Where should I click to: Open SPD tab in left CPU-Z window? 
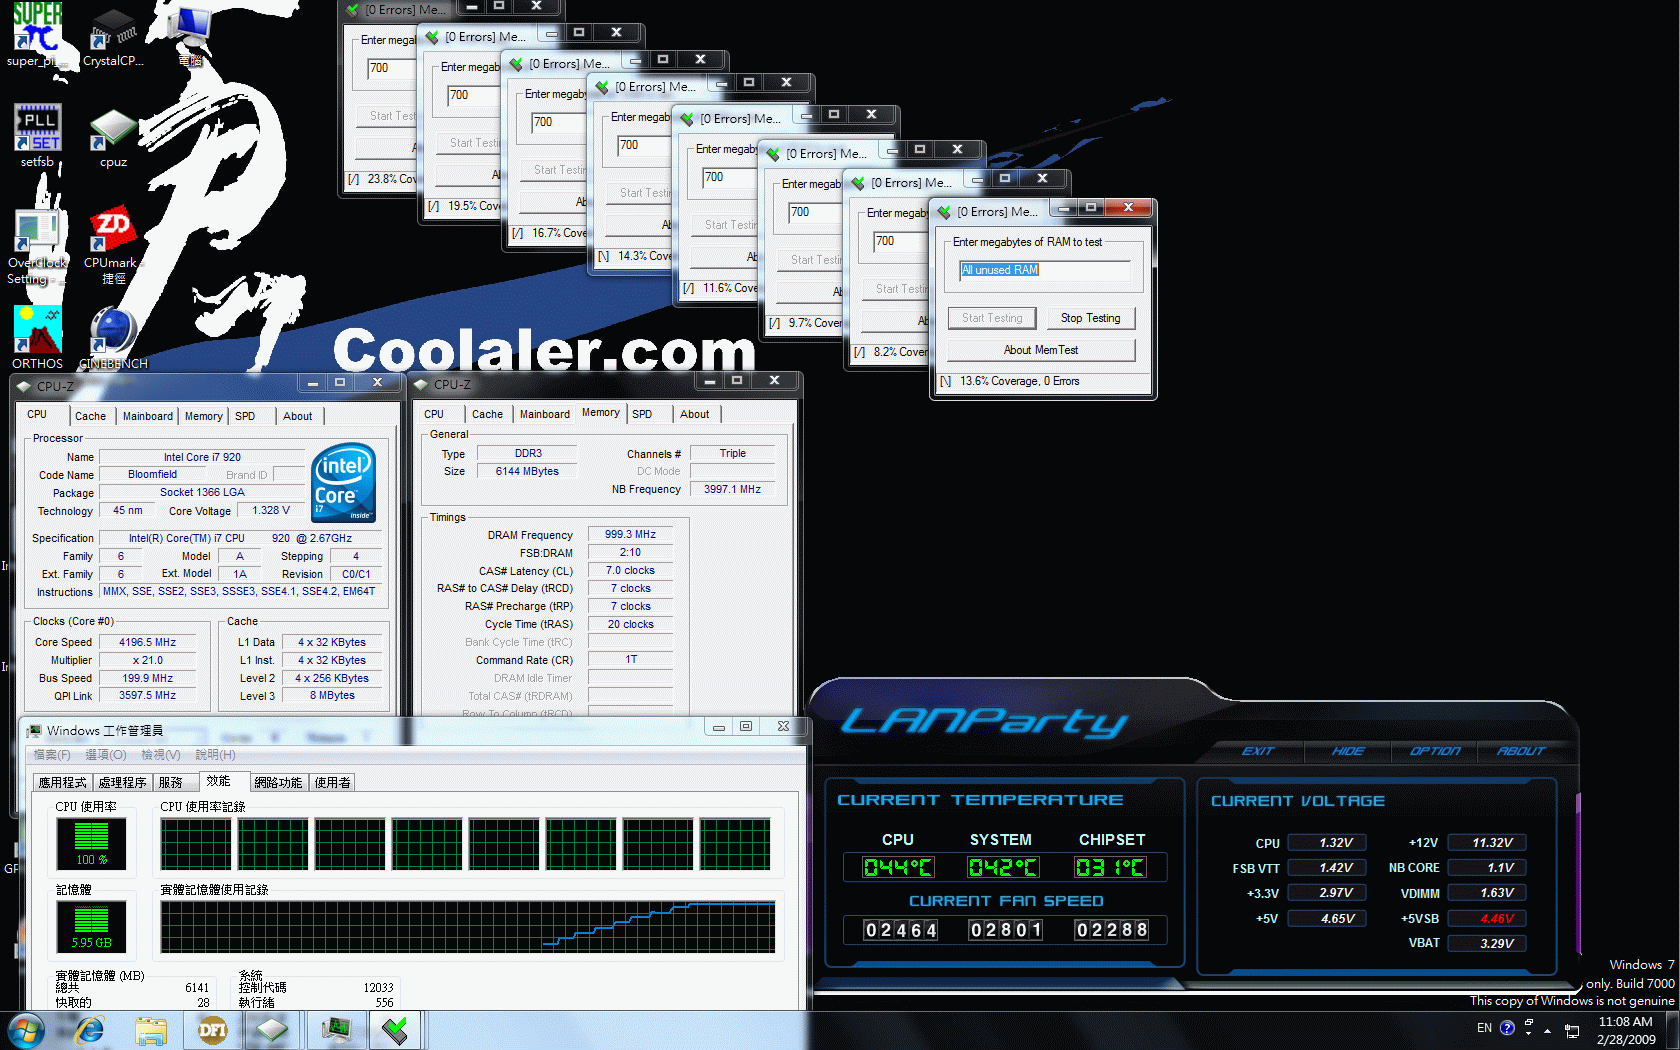point(245,416)
